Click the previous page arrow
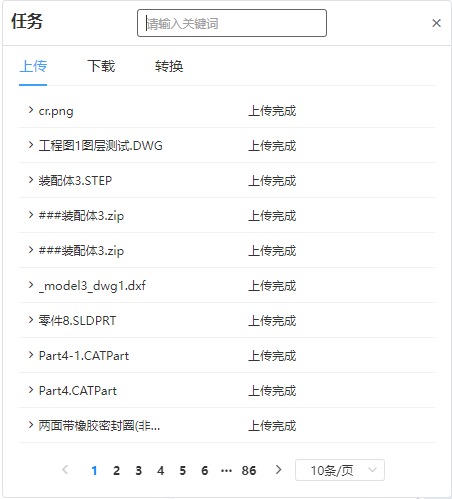452x499 pixels. click(65, 470)
